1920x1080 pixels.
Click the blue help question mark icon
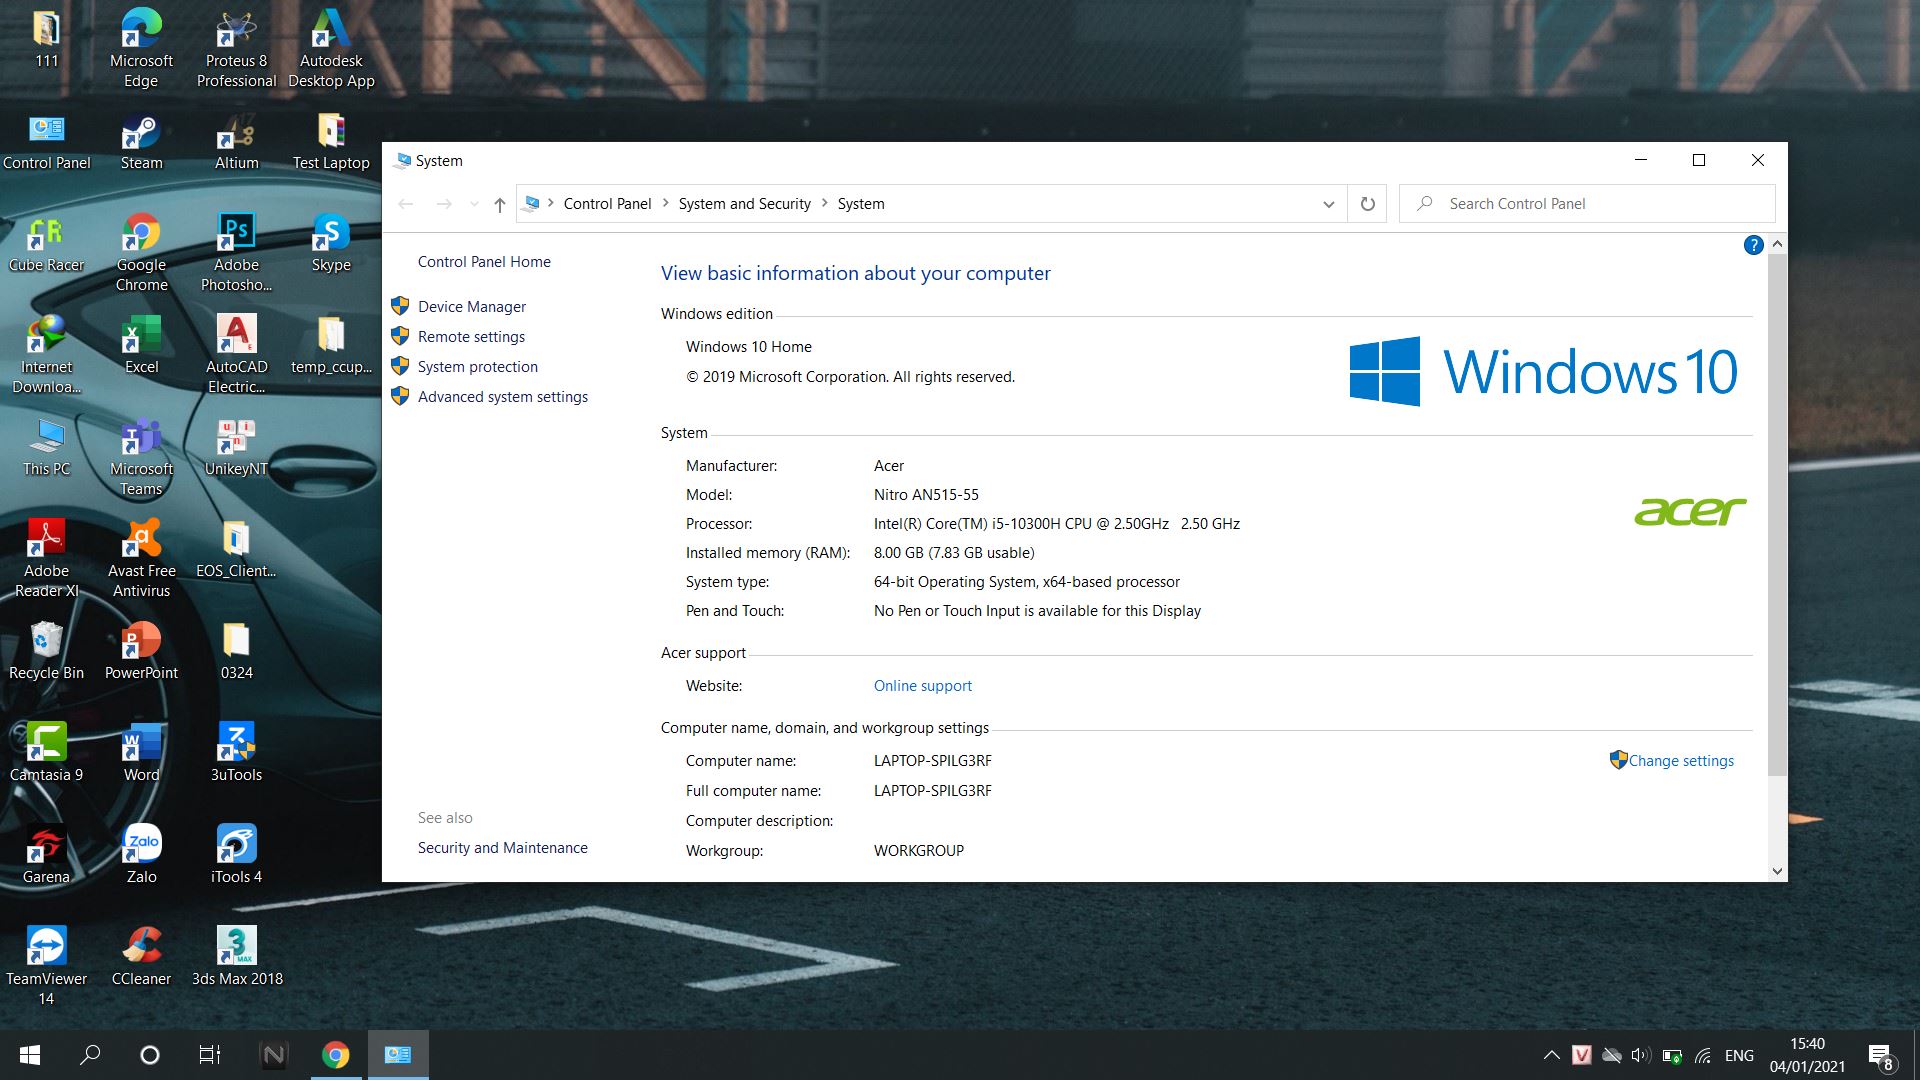coord(1753,245)
